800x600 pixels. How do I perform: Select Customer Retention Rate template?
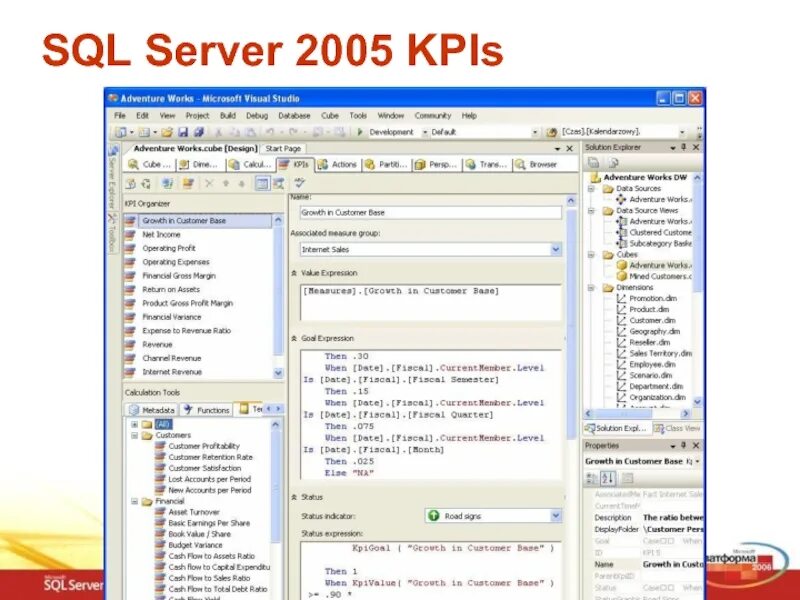point(210,457)
